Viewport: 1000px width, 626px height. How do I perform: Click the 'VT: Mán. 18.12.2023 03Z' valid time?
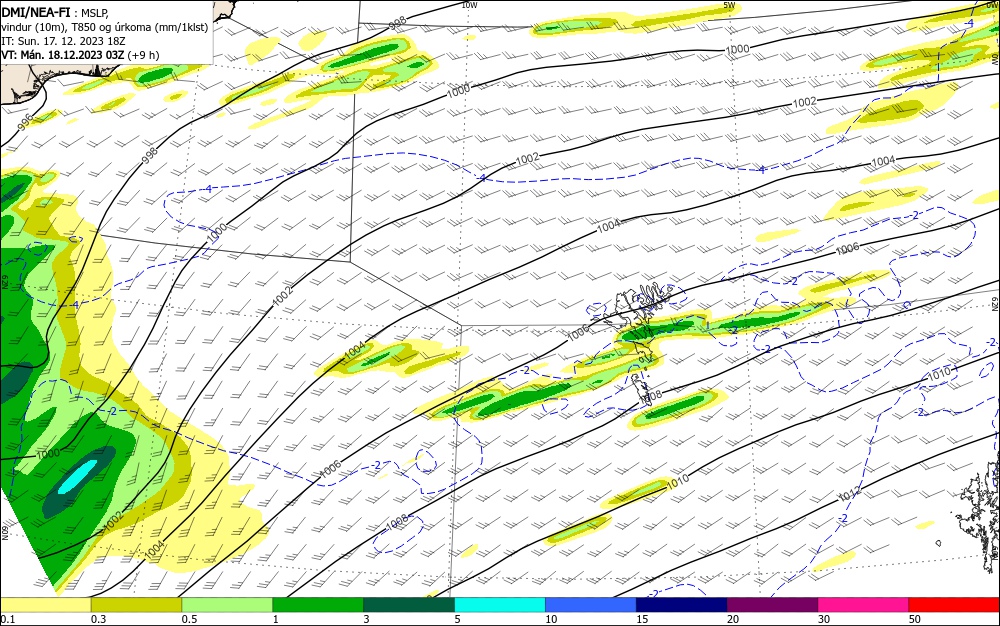pos(62,55)
